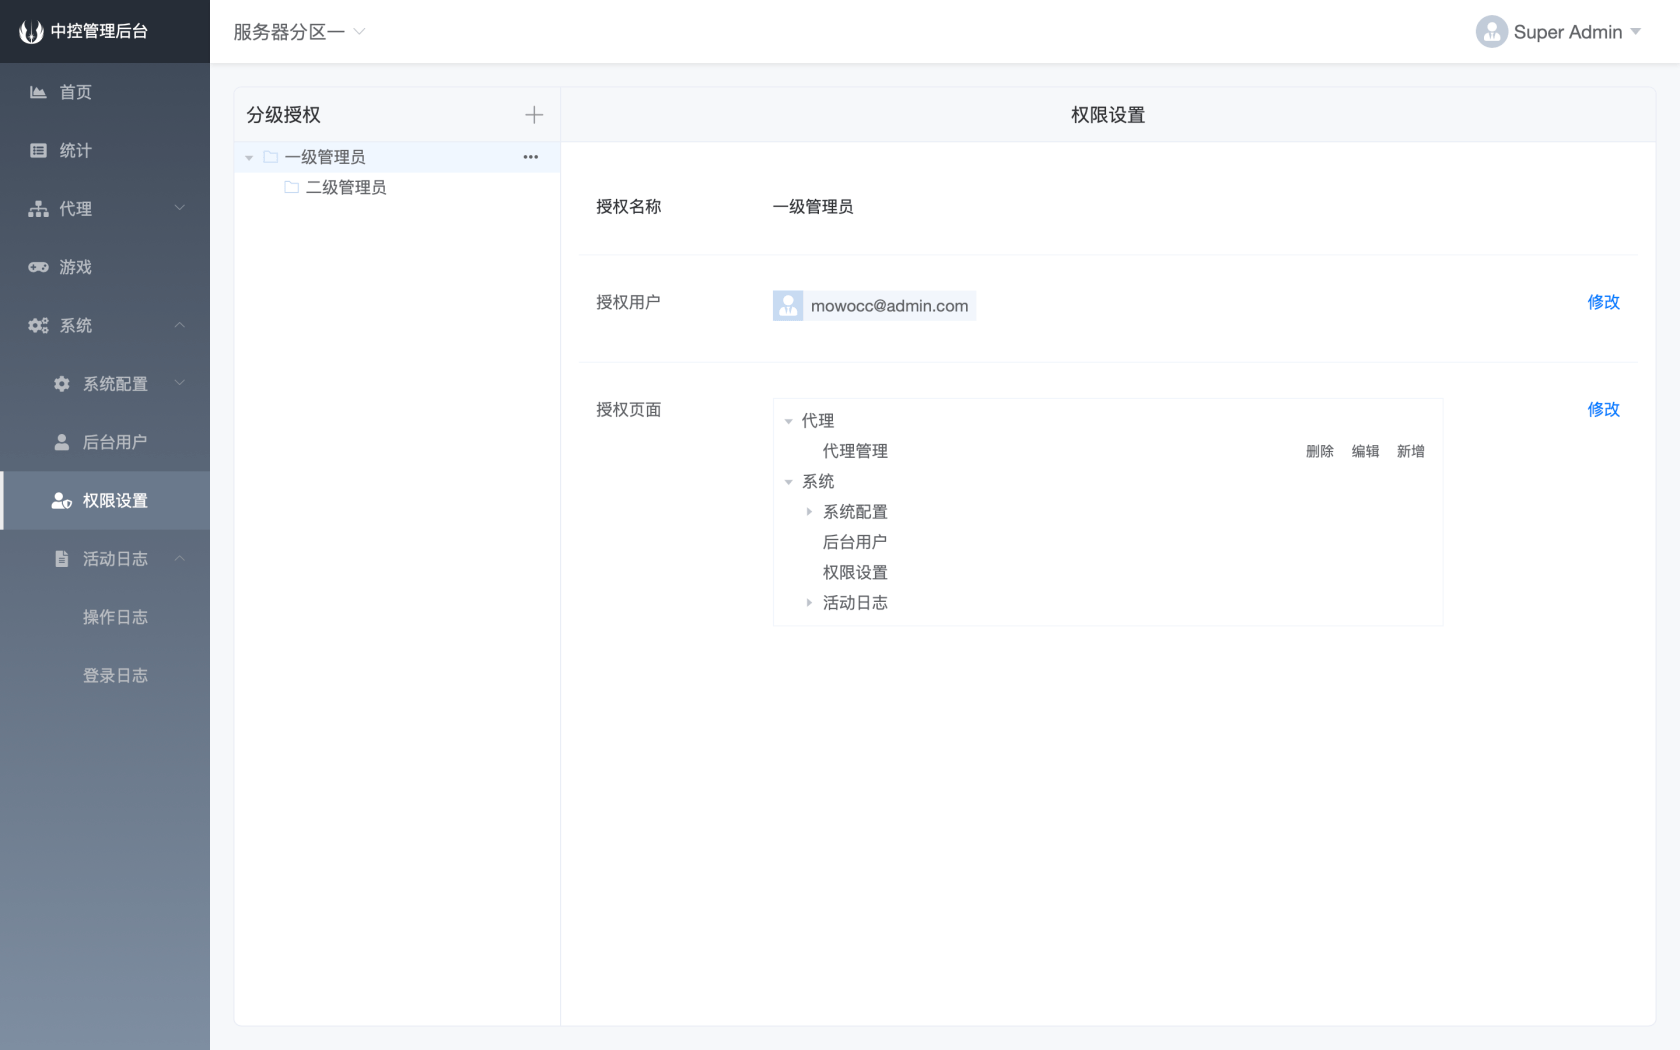Collapse 一级管理员 tree node arrow
Image resolution: width=1680 pixels, height=1050 pixels.
point(249,158)
